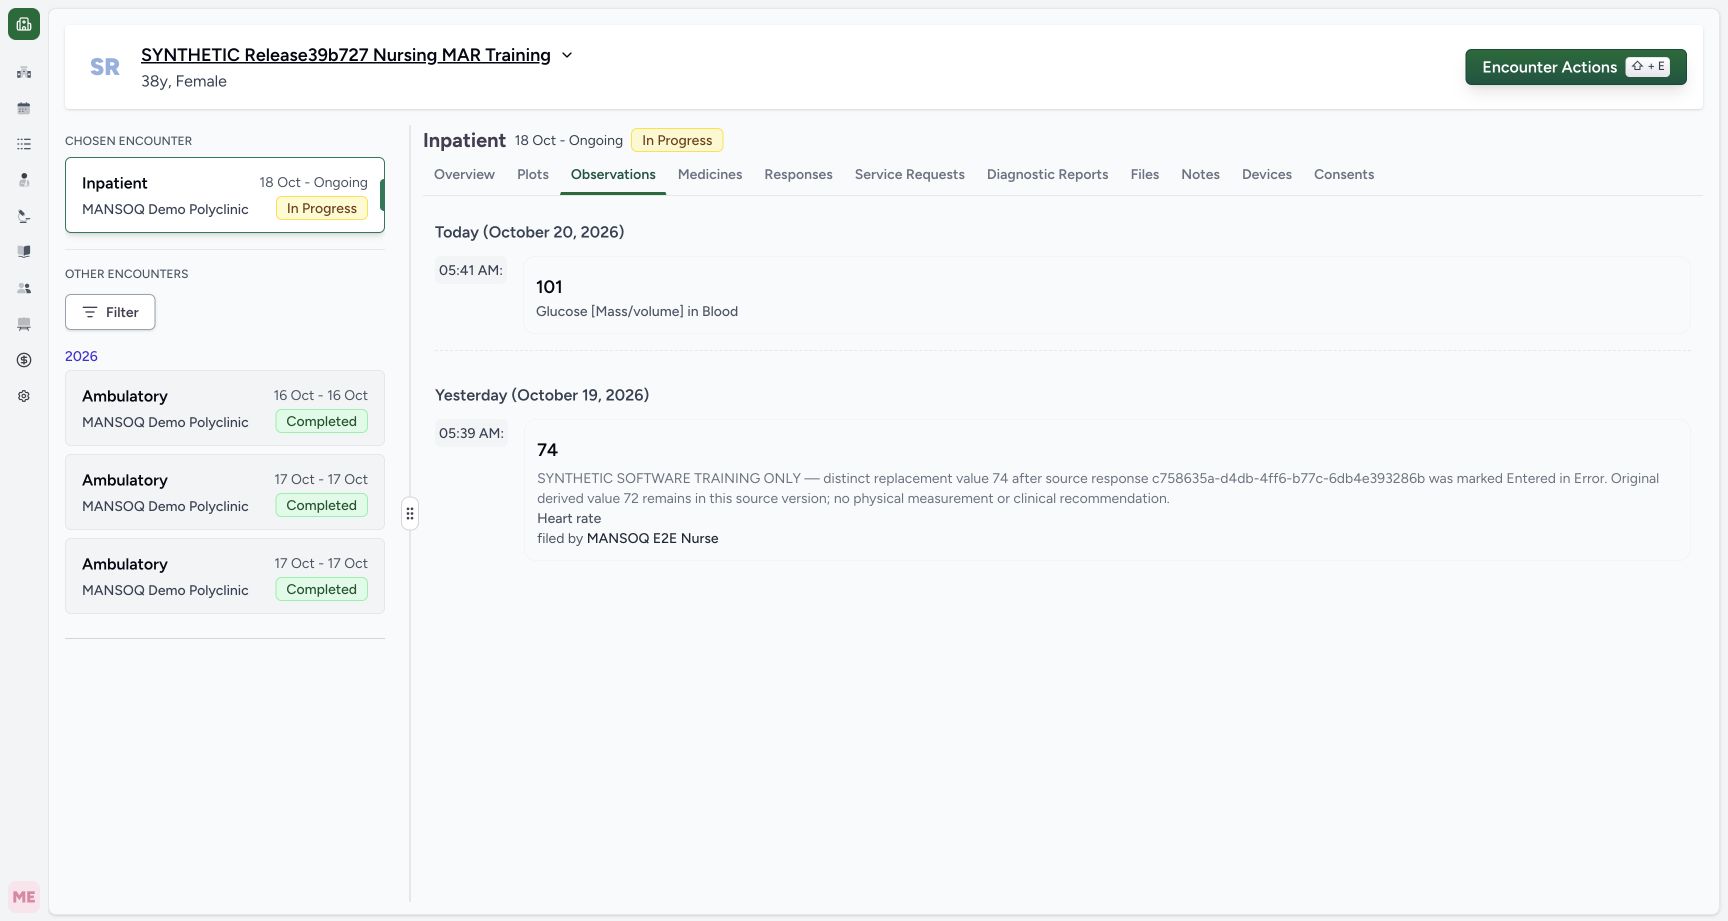
Task: Switch to the Notes tab
Action: (1200, 174)
